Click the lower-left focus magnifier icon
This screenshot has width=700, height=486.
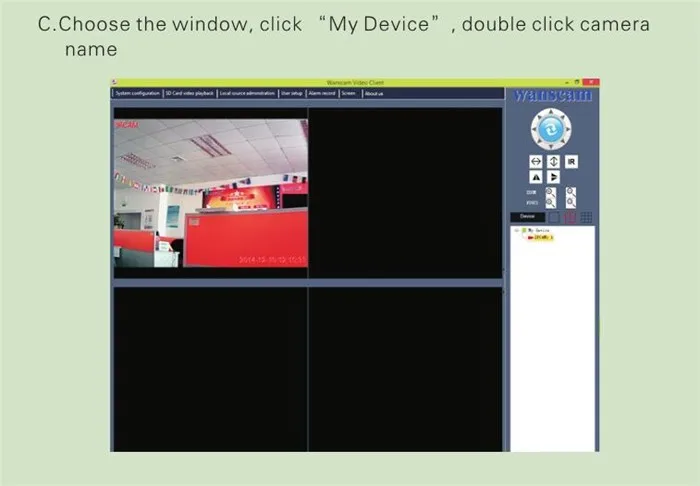pos(550,203)
